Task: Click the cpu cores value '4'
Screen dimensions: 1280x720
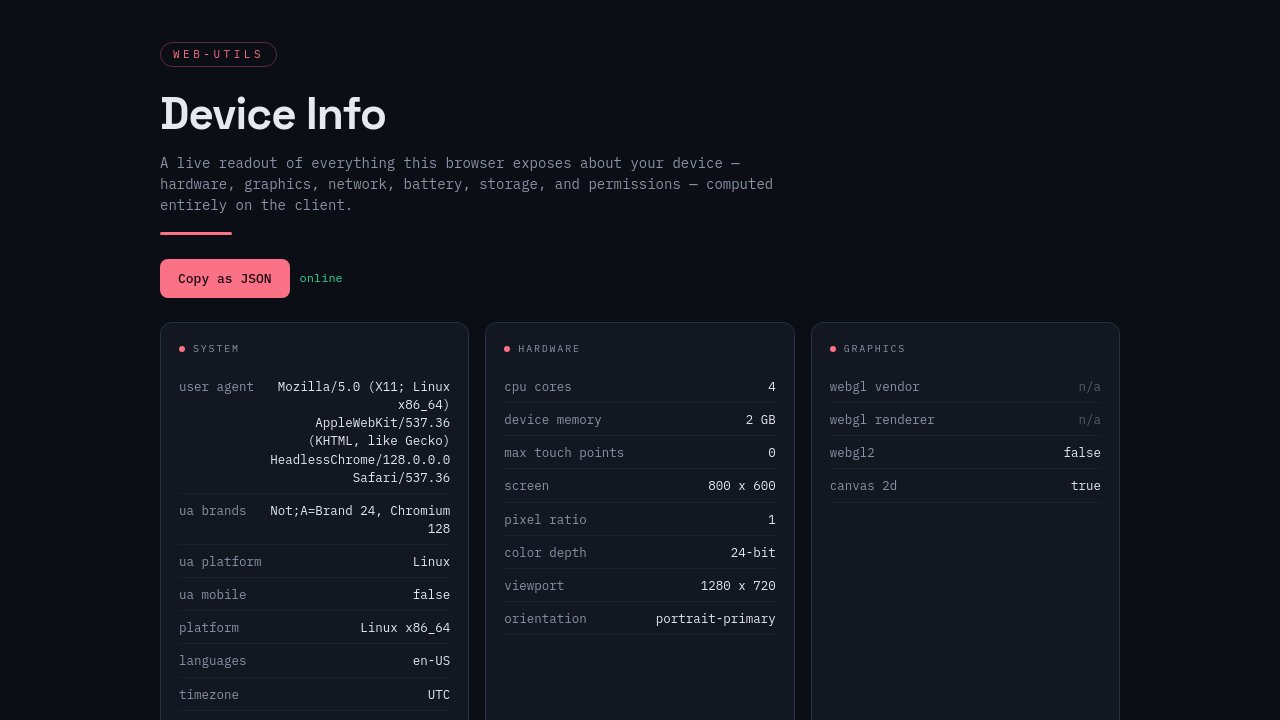Action: 772,387
